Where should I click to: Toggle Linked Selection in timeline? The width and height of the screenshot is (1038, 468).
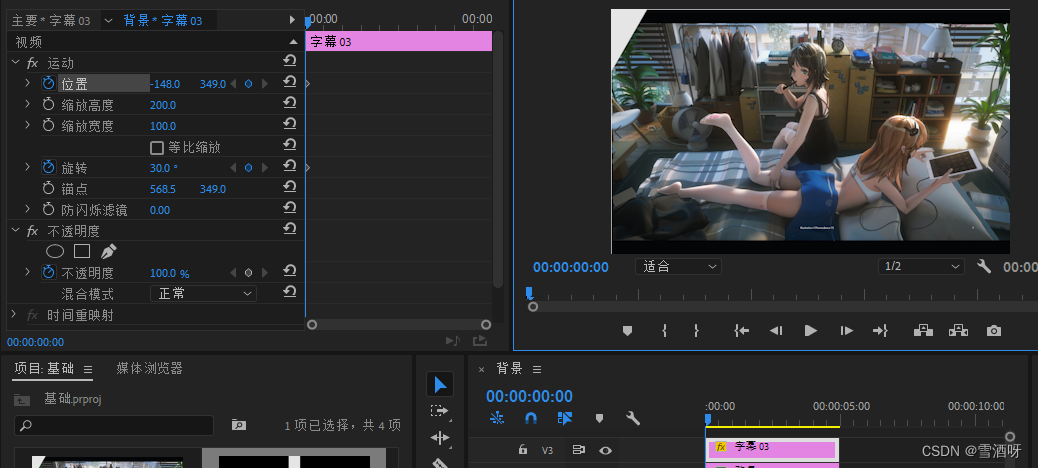(564, 418)
